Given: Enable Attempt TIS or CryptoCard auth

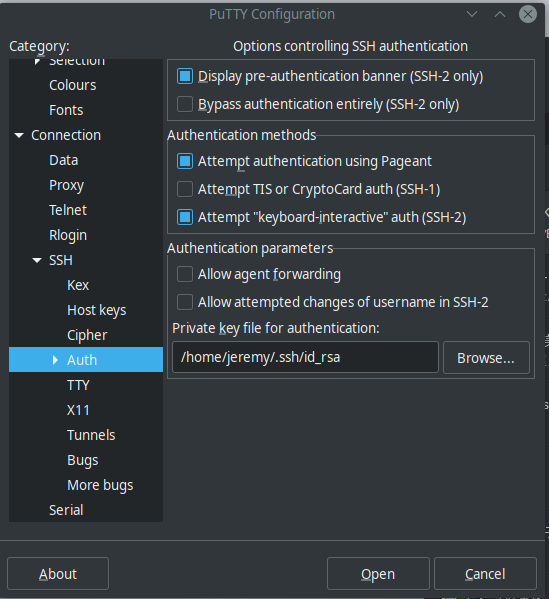Looking at the screenshot, I should pos(185,189).
